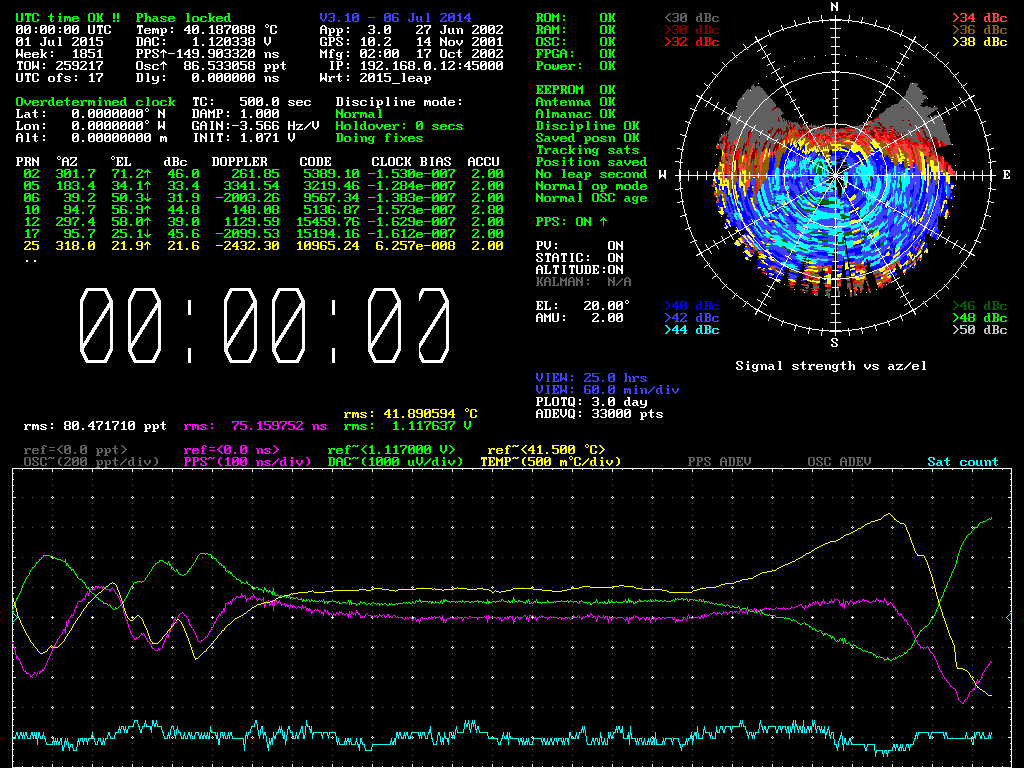Select the 'Wrt: 2015_leap' log name

(x=376, y=78)
